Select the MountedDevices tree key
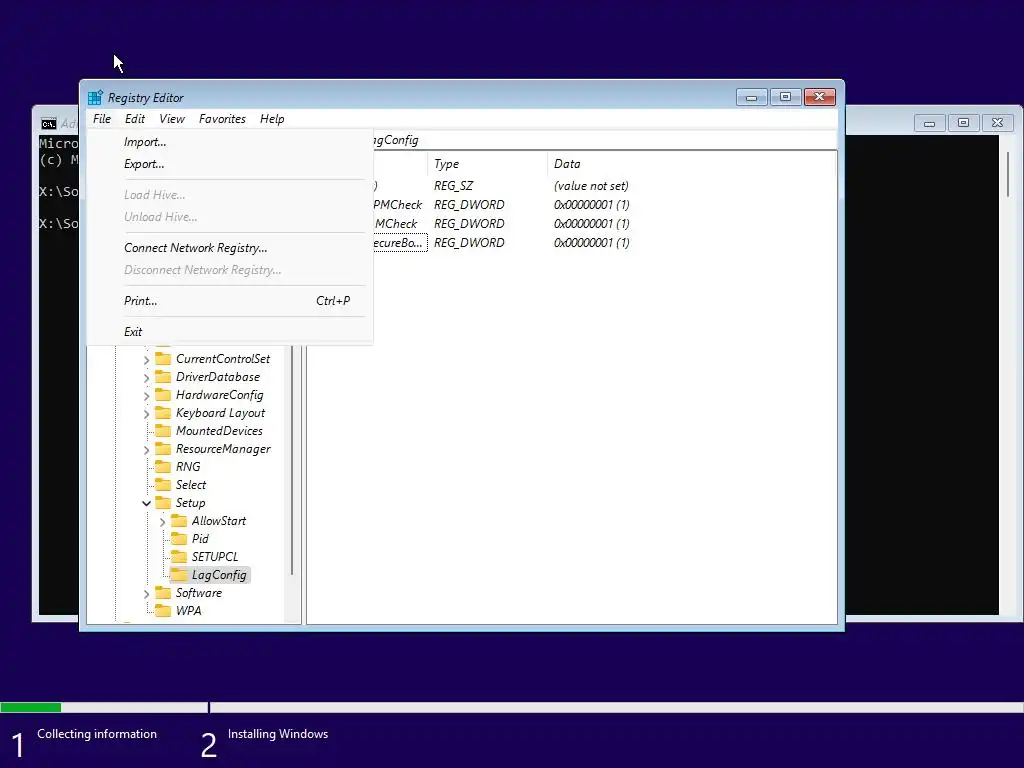Image resolution: width=1024 pixels, height=768 pixels. [x=219, y=430]
